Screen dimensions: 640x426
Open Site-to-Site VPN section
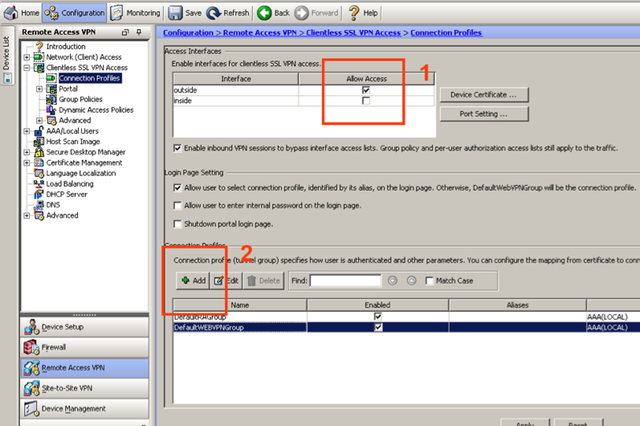(x=84, y=388)
